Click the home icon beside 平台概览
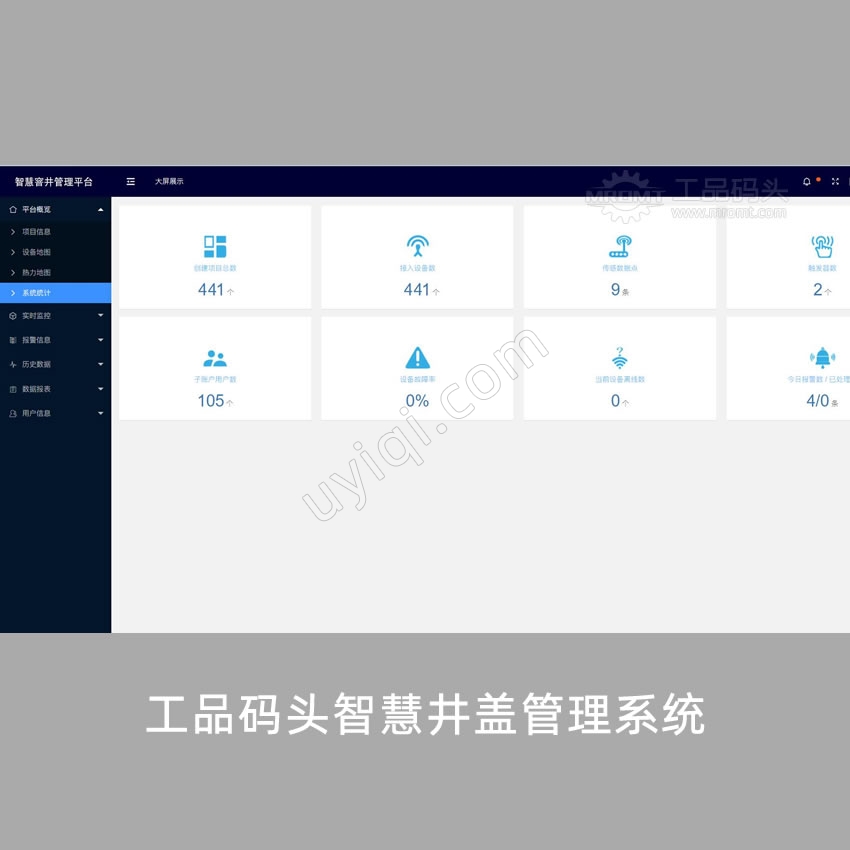The height and width of the screenshot is (850, 850). click(13, 209)
